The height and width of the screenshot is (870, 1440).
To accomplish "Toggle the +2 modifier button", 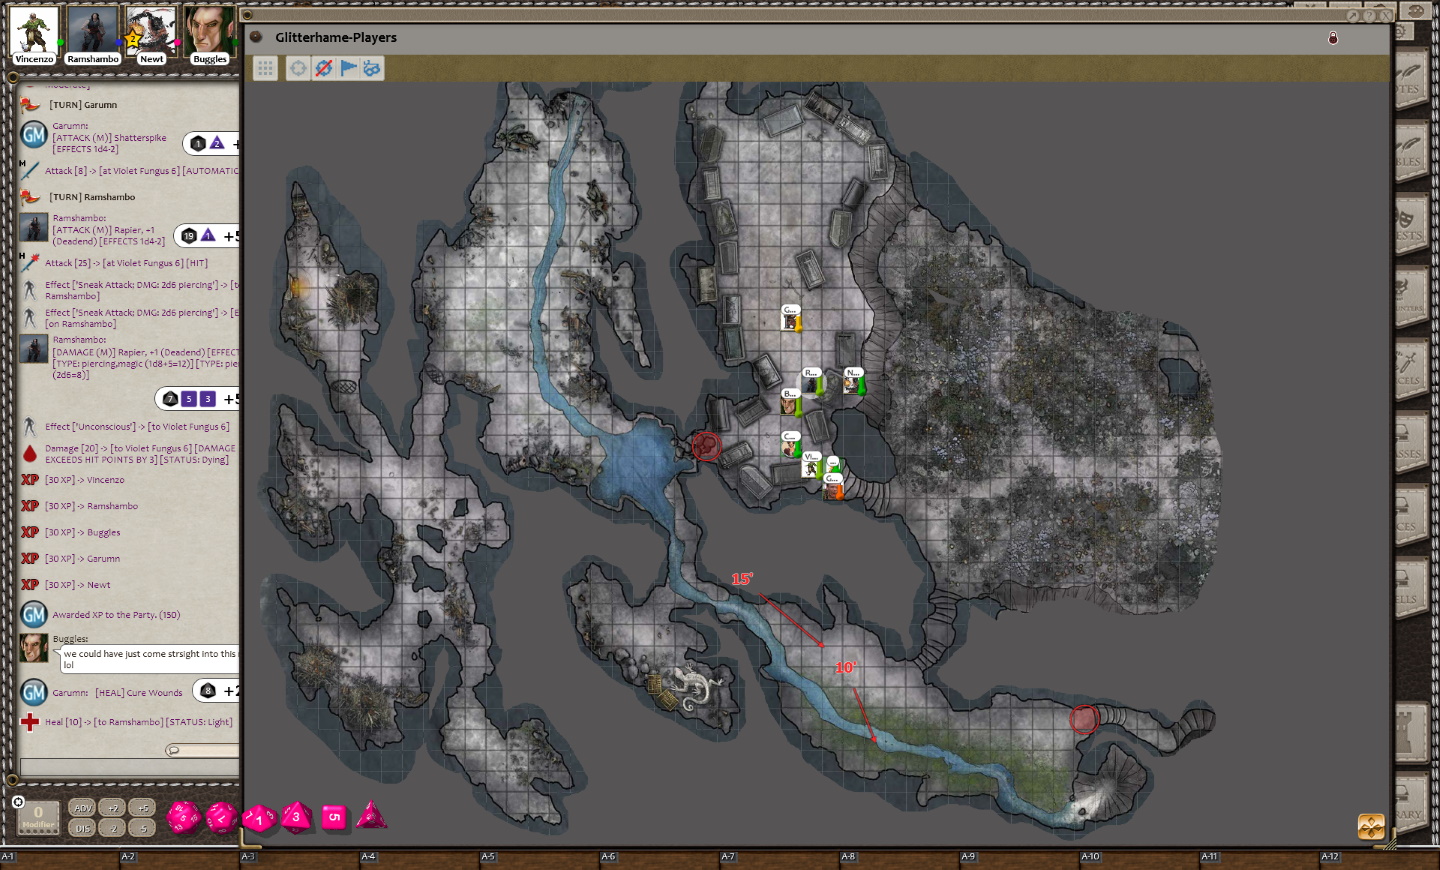I will 114,808.
